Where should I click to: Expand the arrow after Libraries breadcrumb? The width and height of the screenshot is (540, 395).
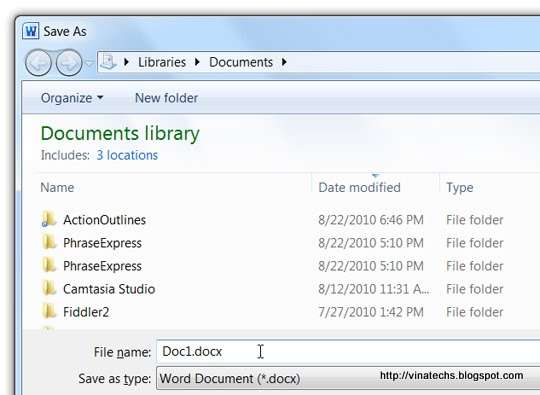click(x=197, y=62)
